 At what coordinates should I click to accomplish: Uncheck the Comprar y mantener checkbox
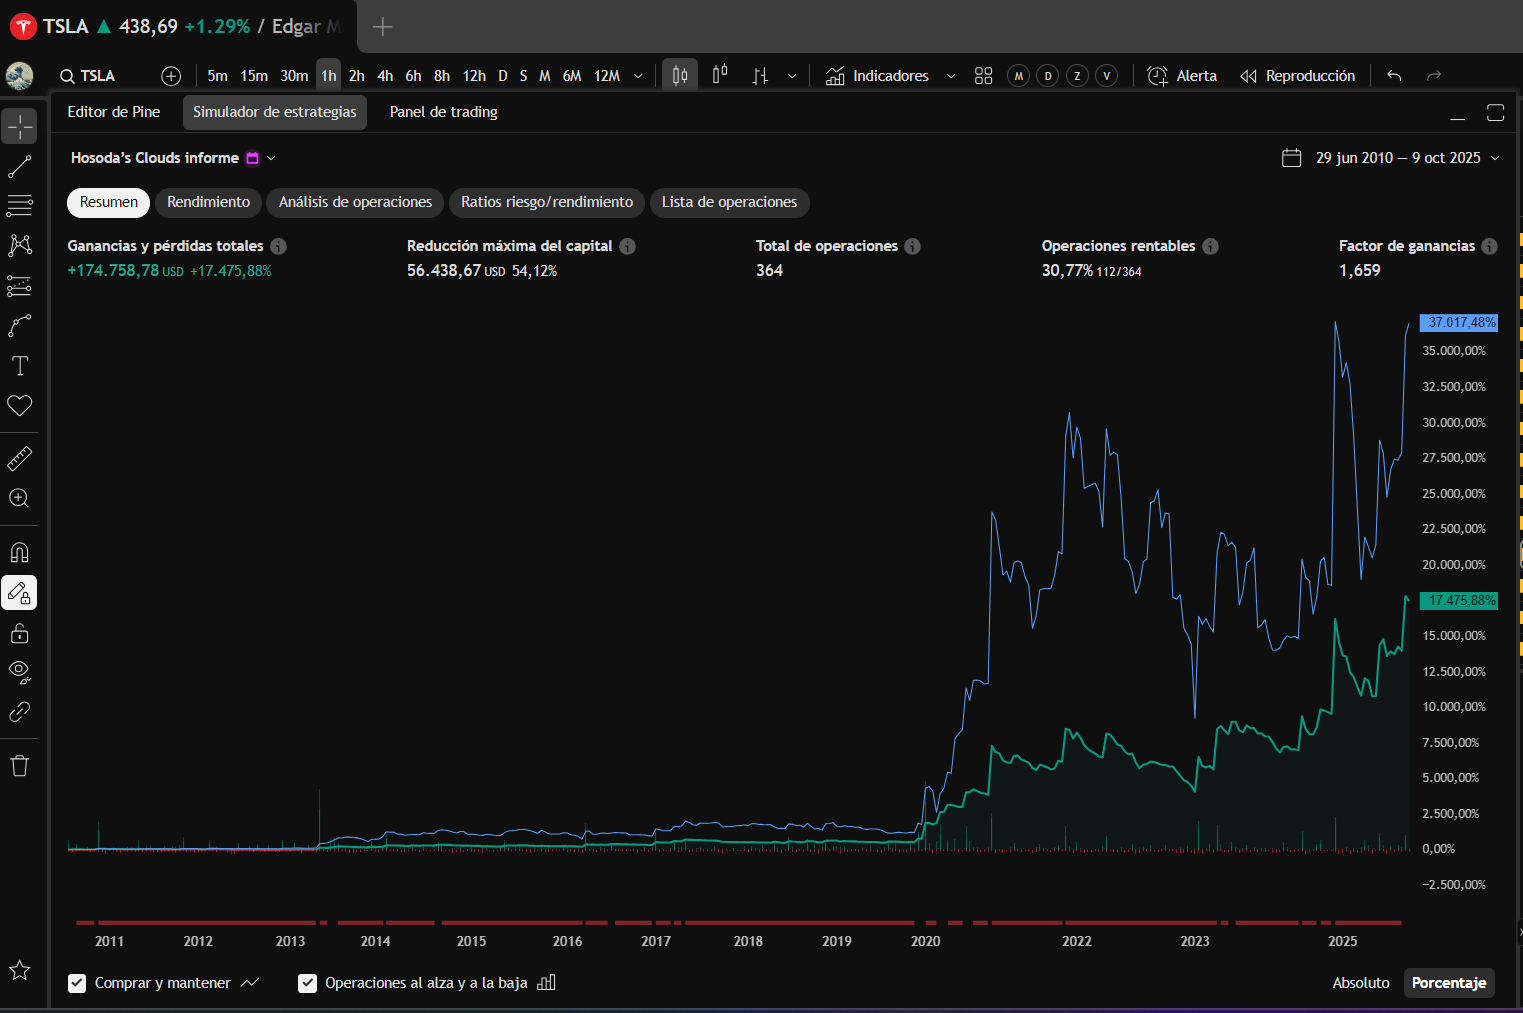77,983
